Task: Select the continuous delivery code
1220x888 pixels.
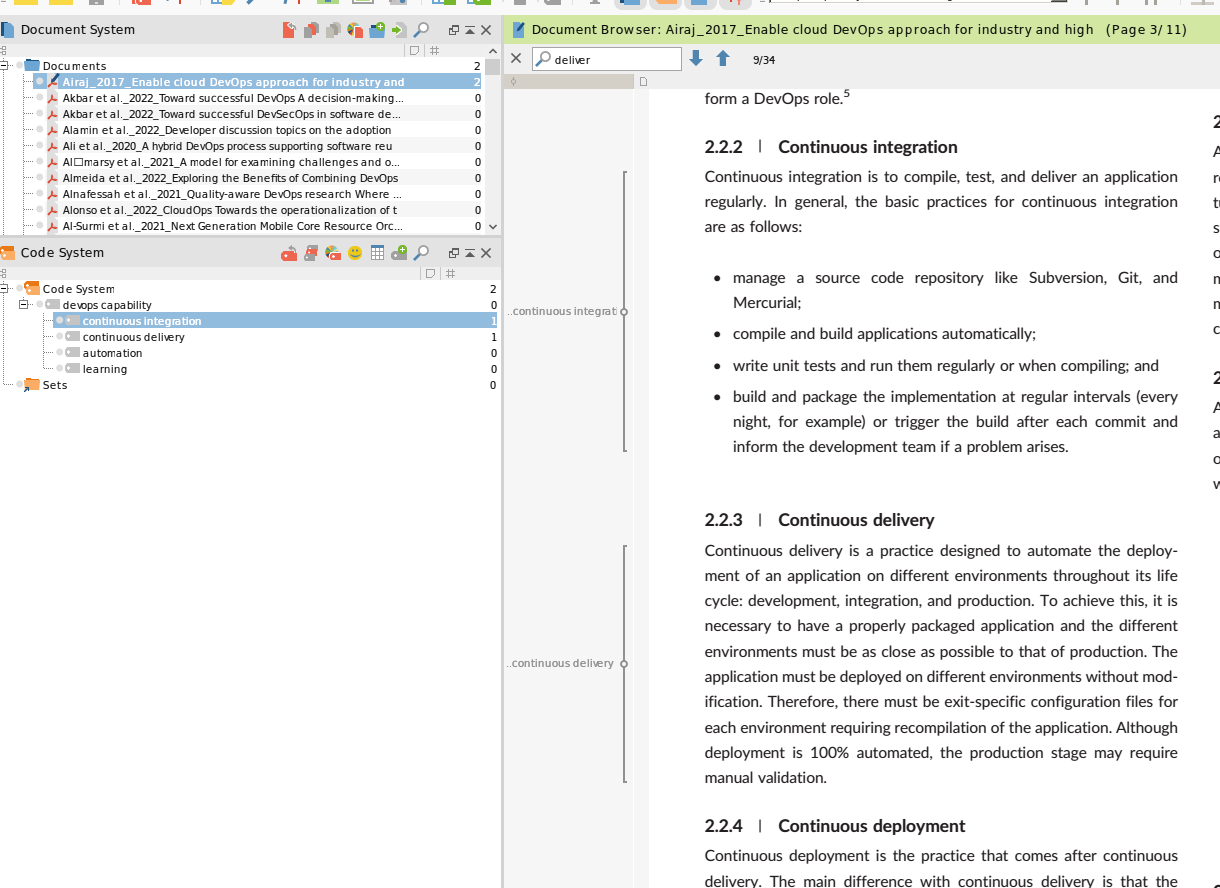Action: point(133,337)
